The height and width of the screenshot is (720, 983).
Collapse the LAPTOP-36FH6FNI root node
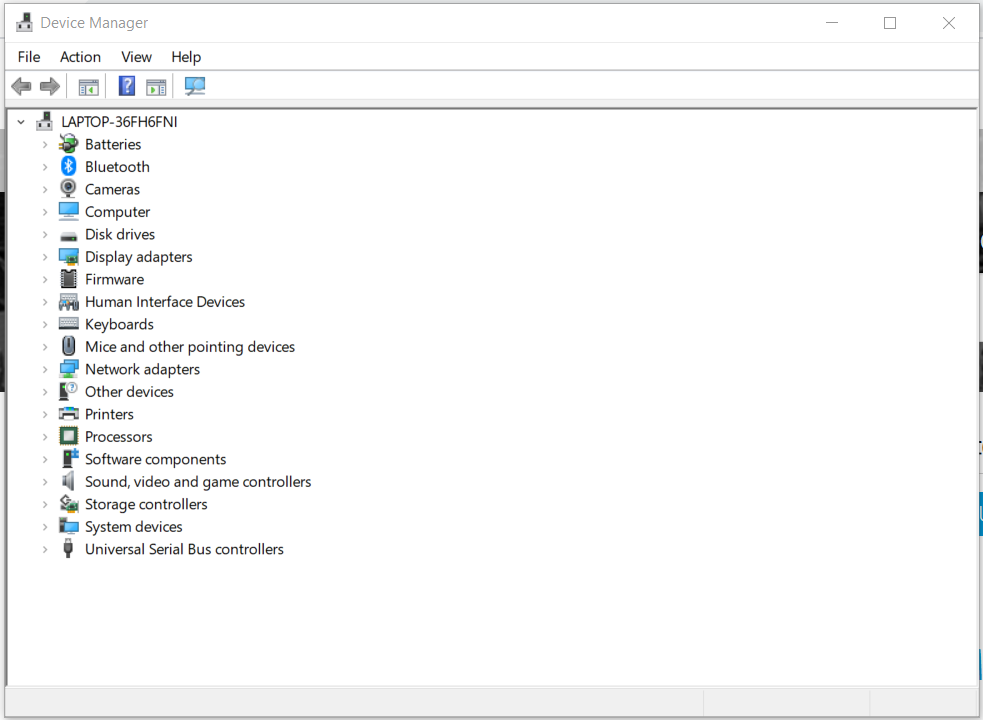(x=21, y=121)
